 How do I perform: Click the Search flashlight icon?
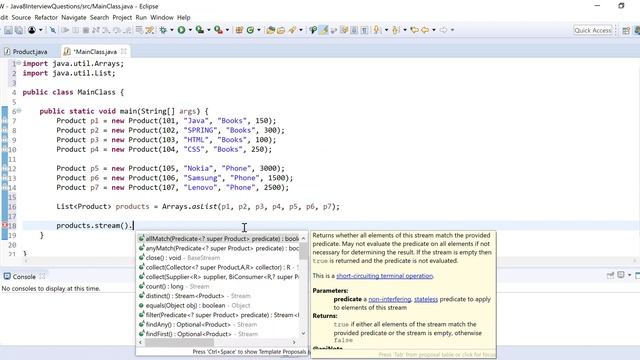(x=292, y=30)
